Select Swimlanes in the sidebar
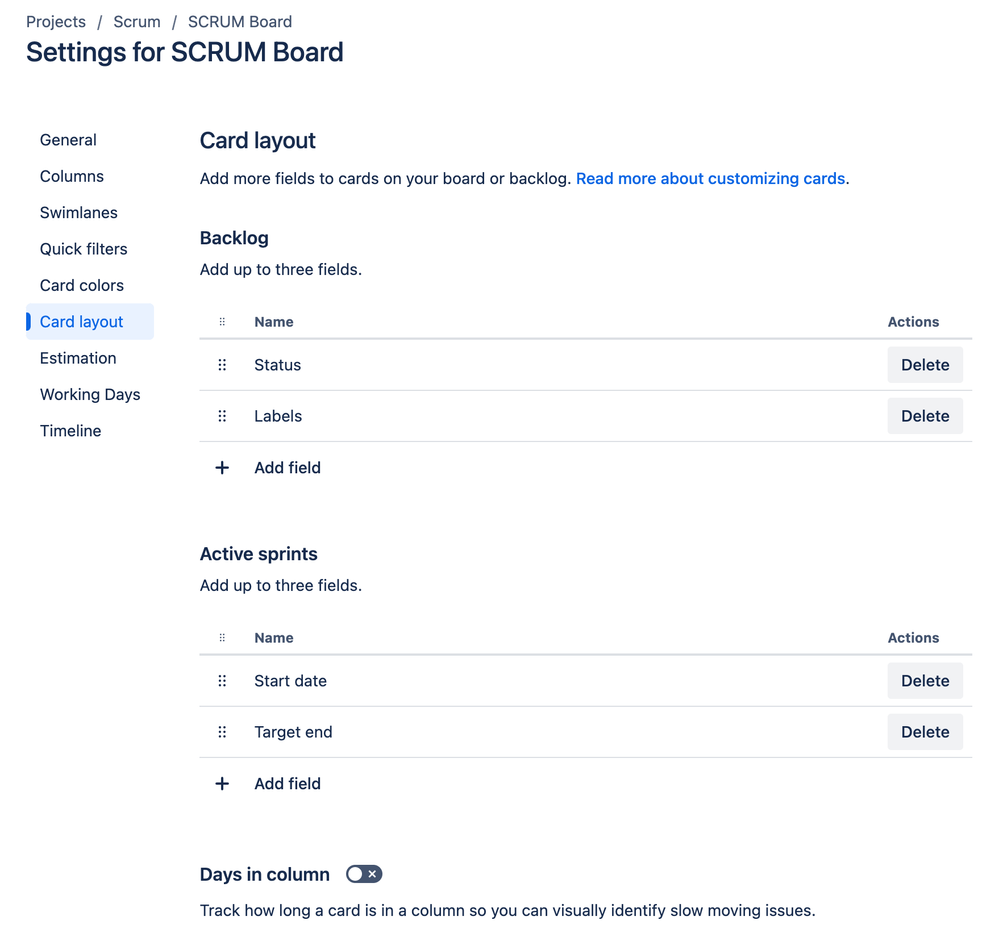 click(x=78, y=212)
